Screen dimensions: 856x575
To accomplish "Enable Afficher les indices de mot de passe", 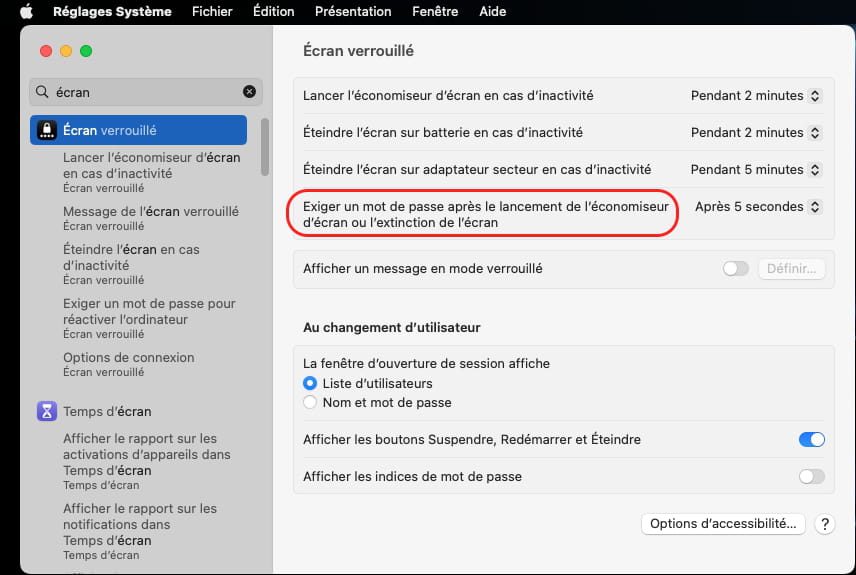I will click(x=812, y=477).
